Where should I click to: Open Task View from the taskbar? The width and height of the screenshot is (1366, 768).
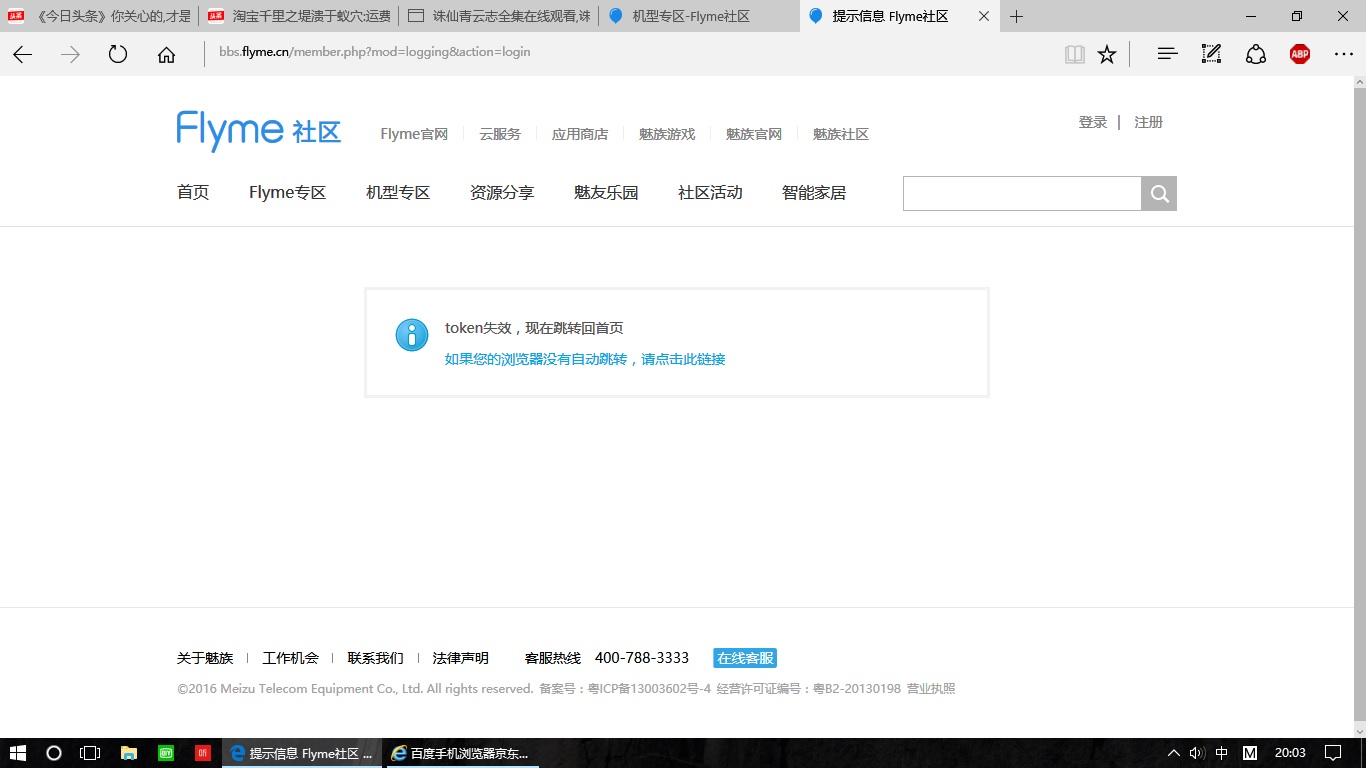(x=90, y=753)
